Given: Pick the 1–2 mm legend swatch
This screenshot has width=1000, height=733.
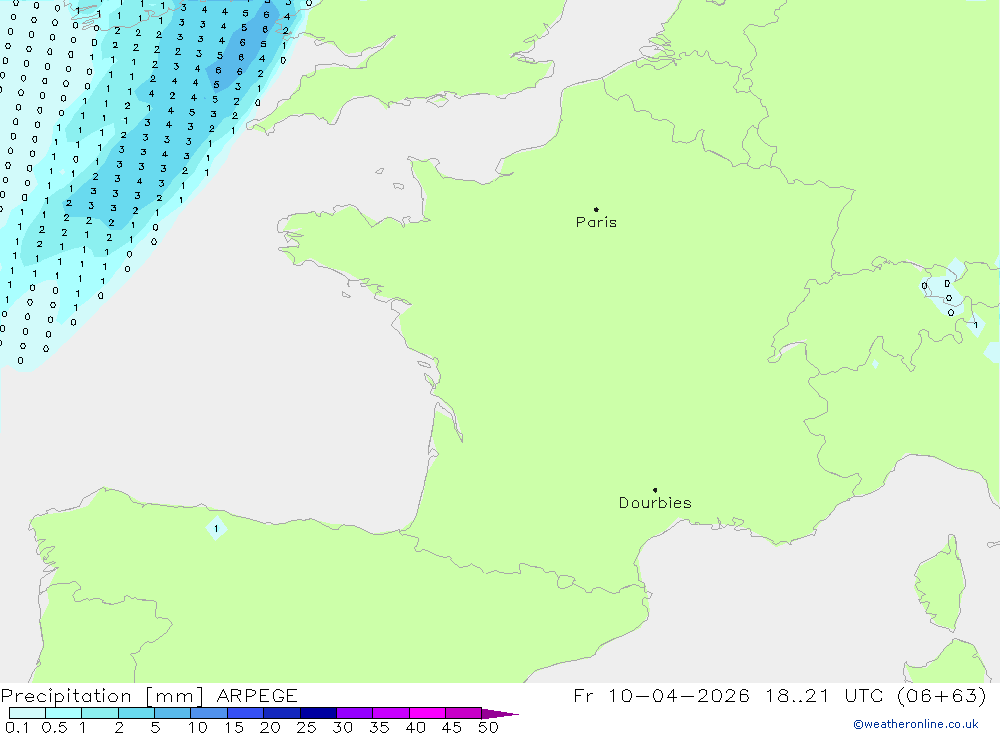Looking at the screenshot, I should tap(100, 713).
